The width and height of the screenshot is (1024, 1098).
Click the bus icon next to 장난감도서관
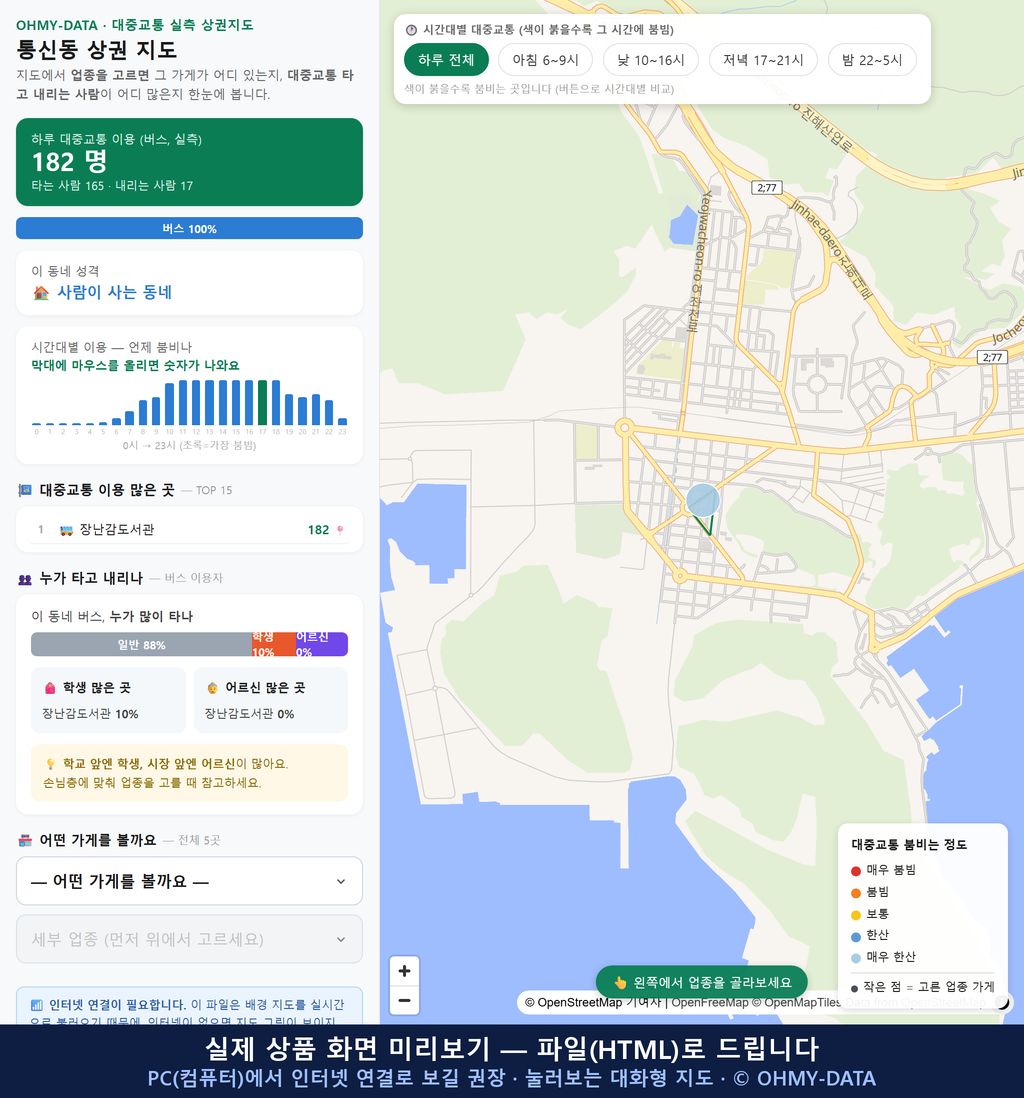(67, 530)
